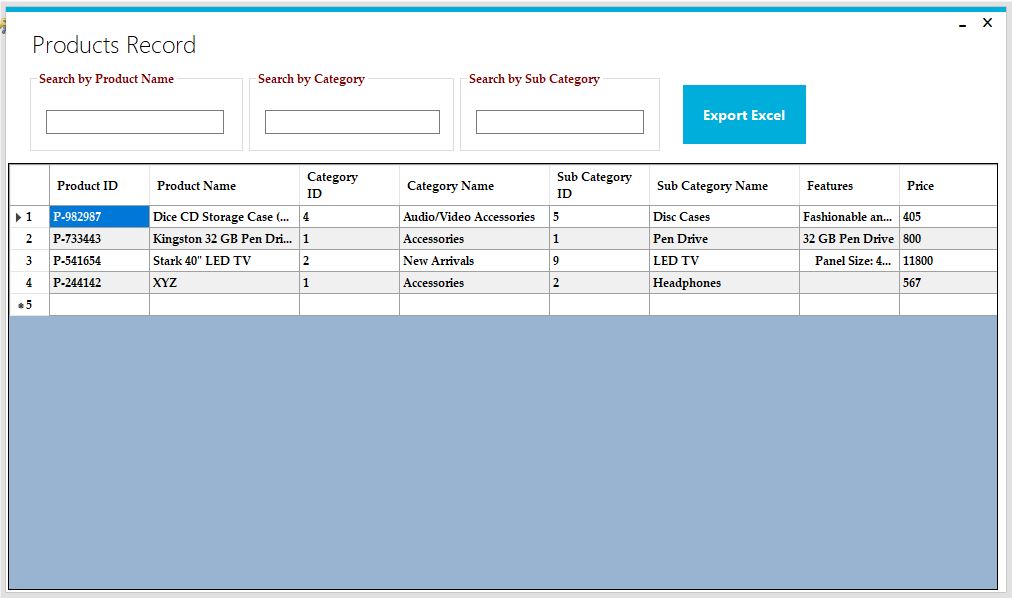1013x598 pixels.
Task: Select the Price column header
Action: click(x=945, y=185)
